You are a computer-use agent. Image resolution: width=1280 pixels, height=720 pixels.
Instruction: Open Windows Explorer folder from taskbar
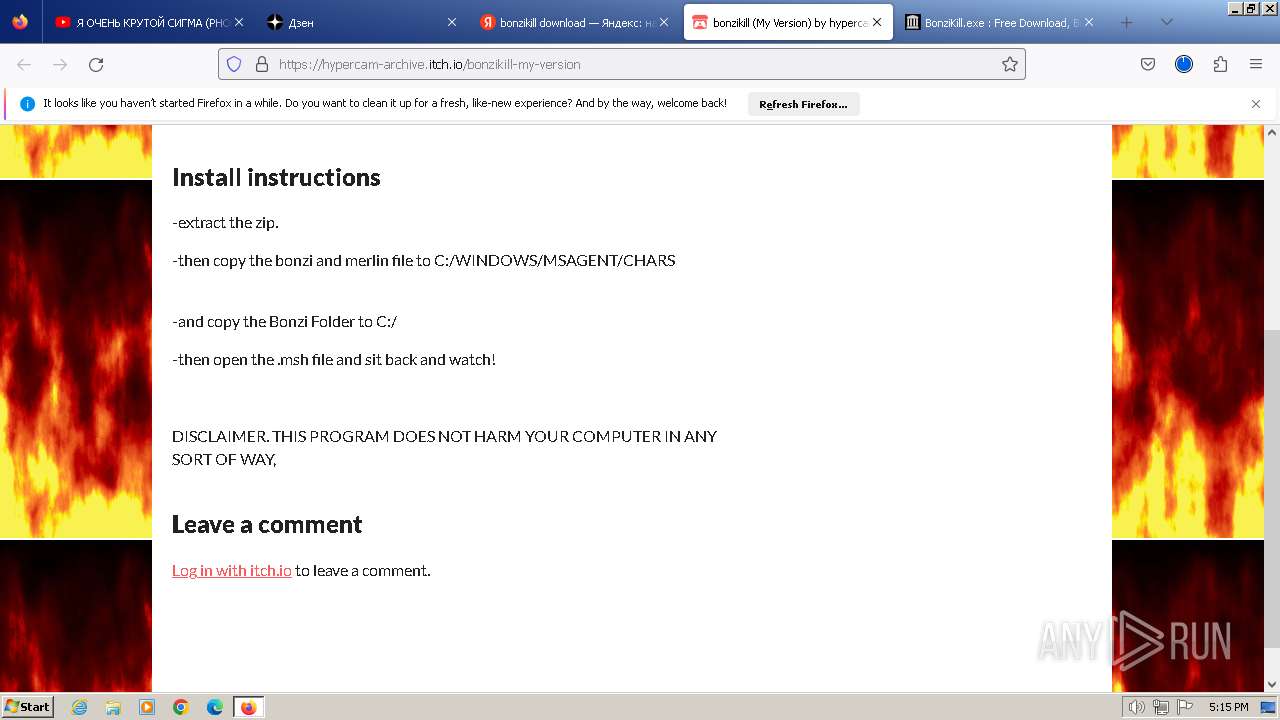(113, 707)
